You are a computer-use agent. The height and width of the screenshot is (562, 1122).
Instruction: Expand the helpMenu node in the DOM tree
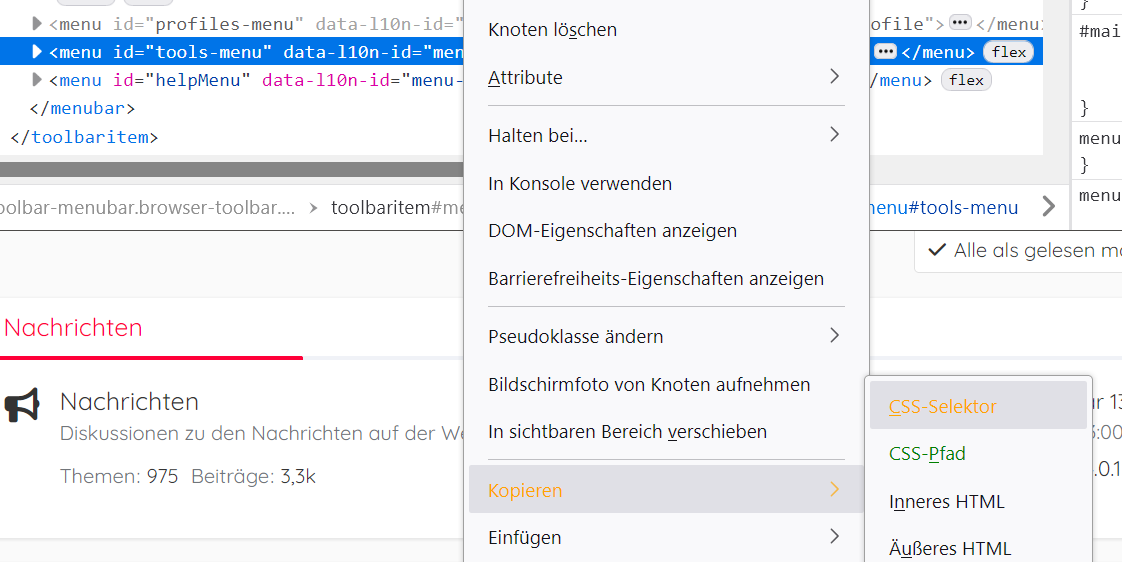point(37,80)
